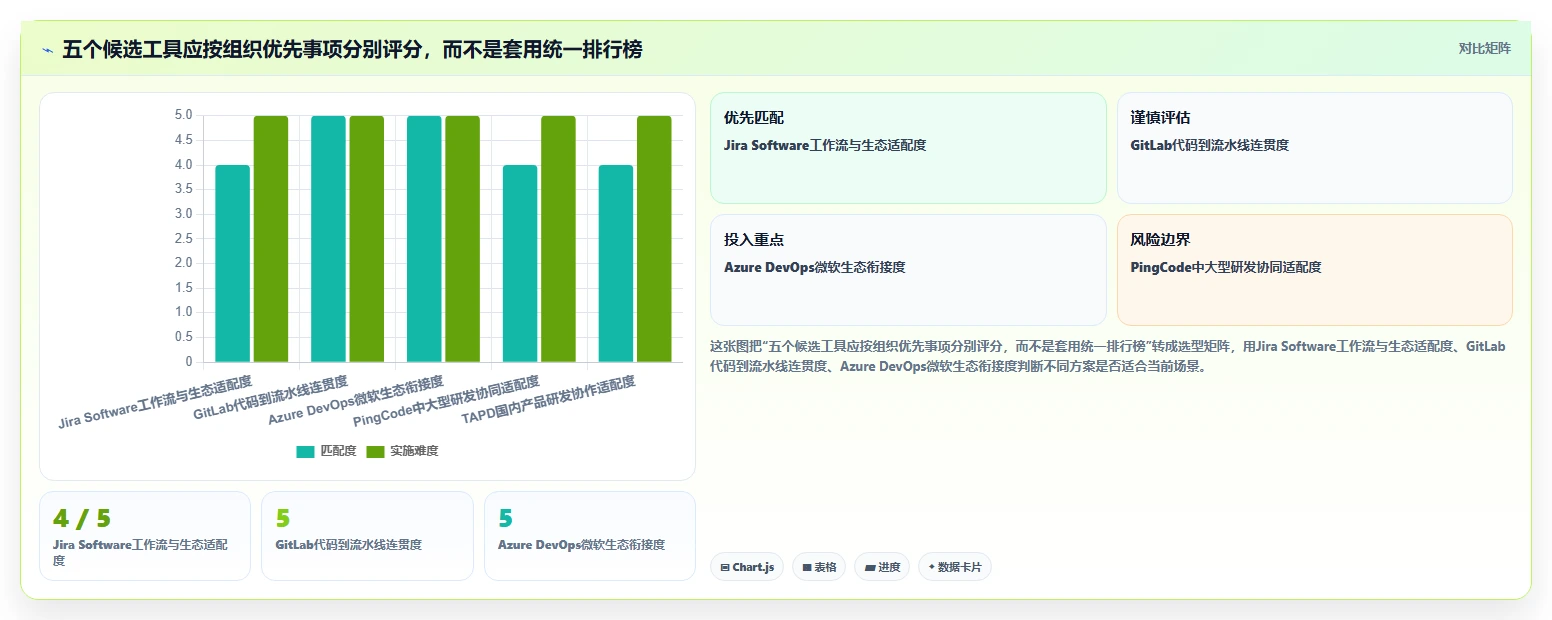This screenshot has width=1552, height=620.
Task: Click the 对比矩阵 label in the header
Action: point(1485,48)
